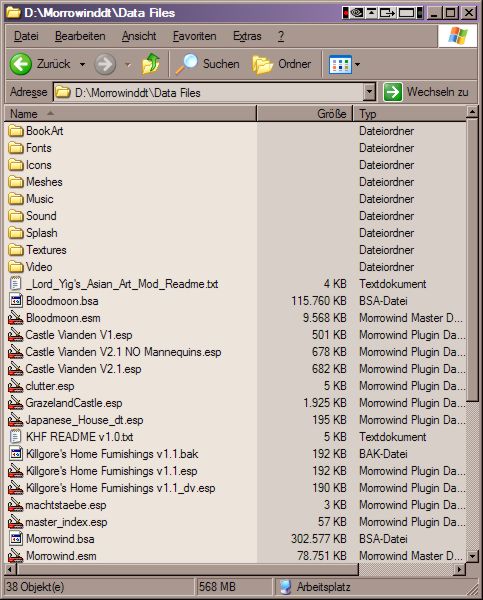Click the move-to-display arrow title bar button
483x600 pixels.
387,13
